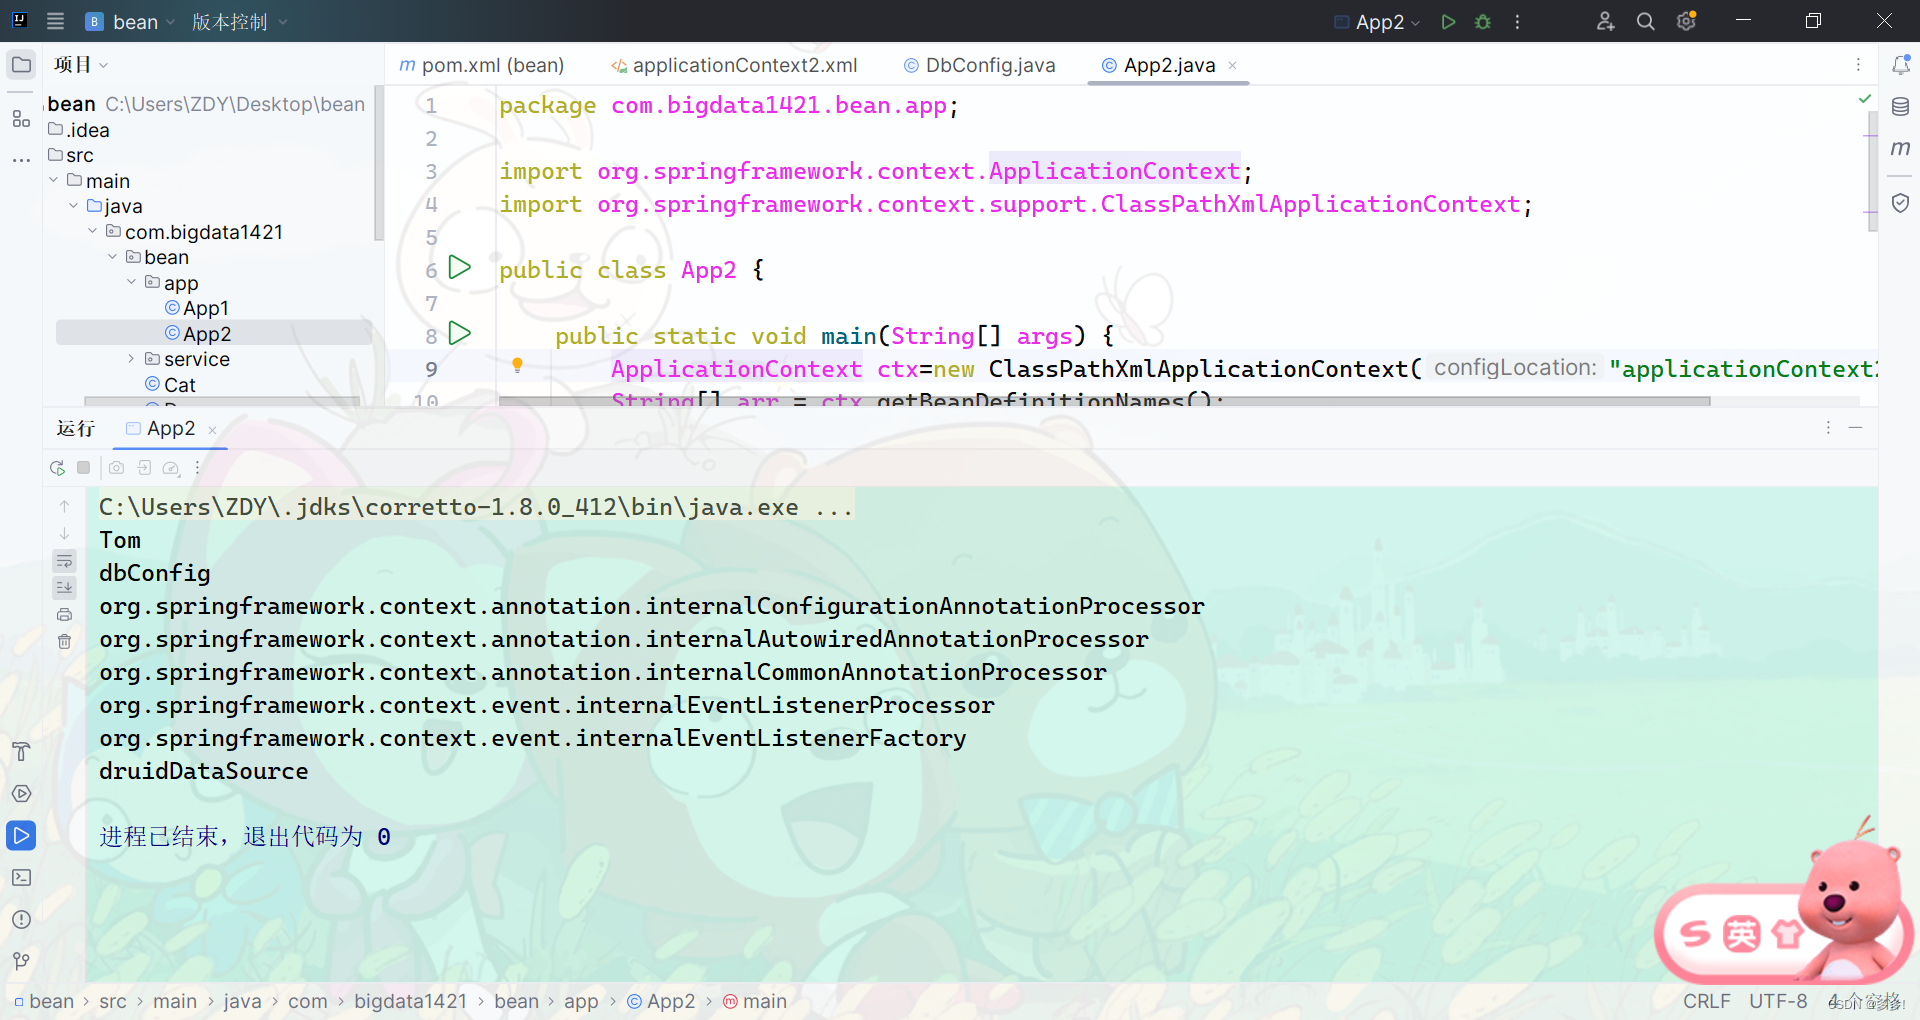Rerun the App2 process in run panel
1920x1020 pixels.
coord(56,467)
